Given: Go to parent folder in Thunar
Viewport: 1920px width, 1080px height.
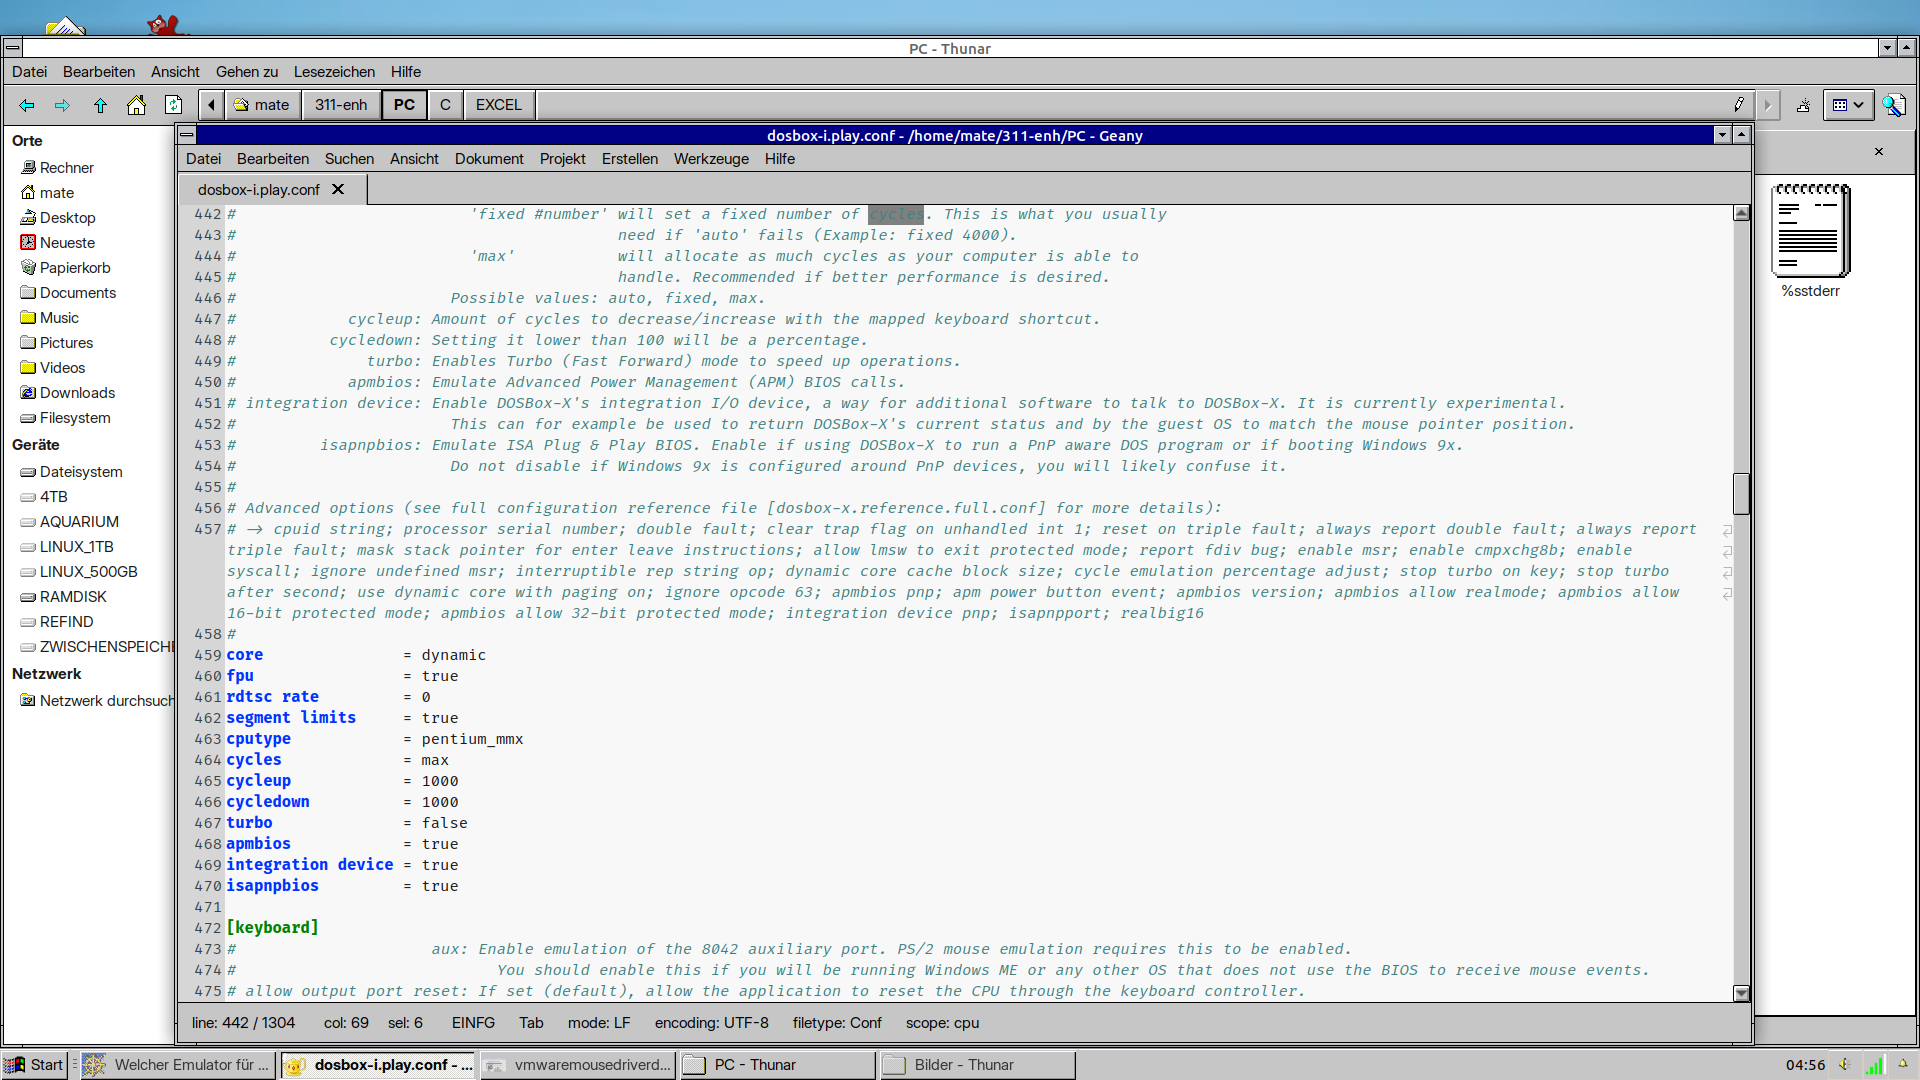Looking at the screenshot, I should (100, 105).
